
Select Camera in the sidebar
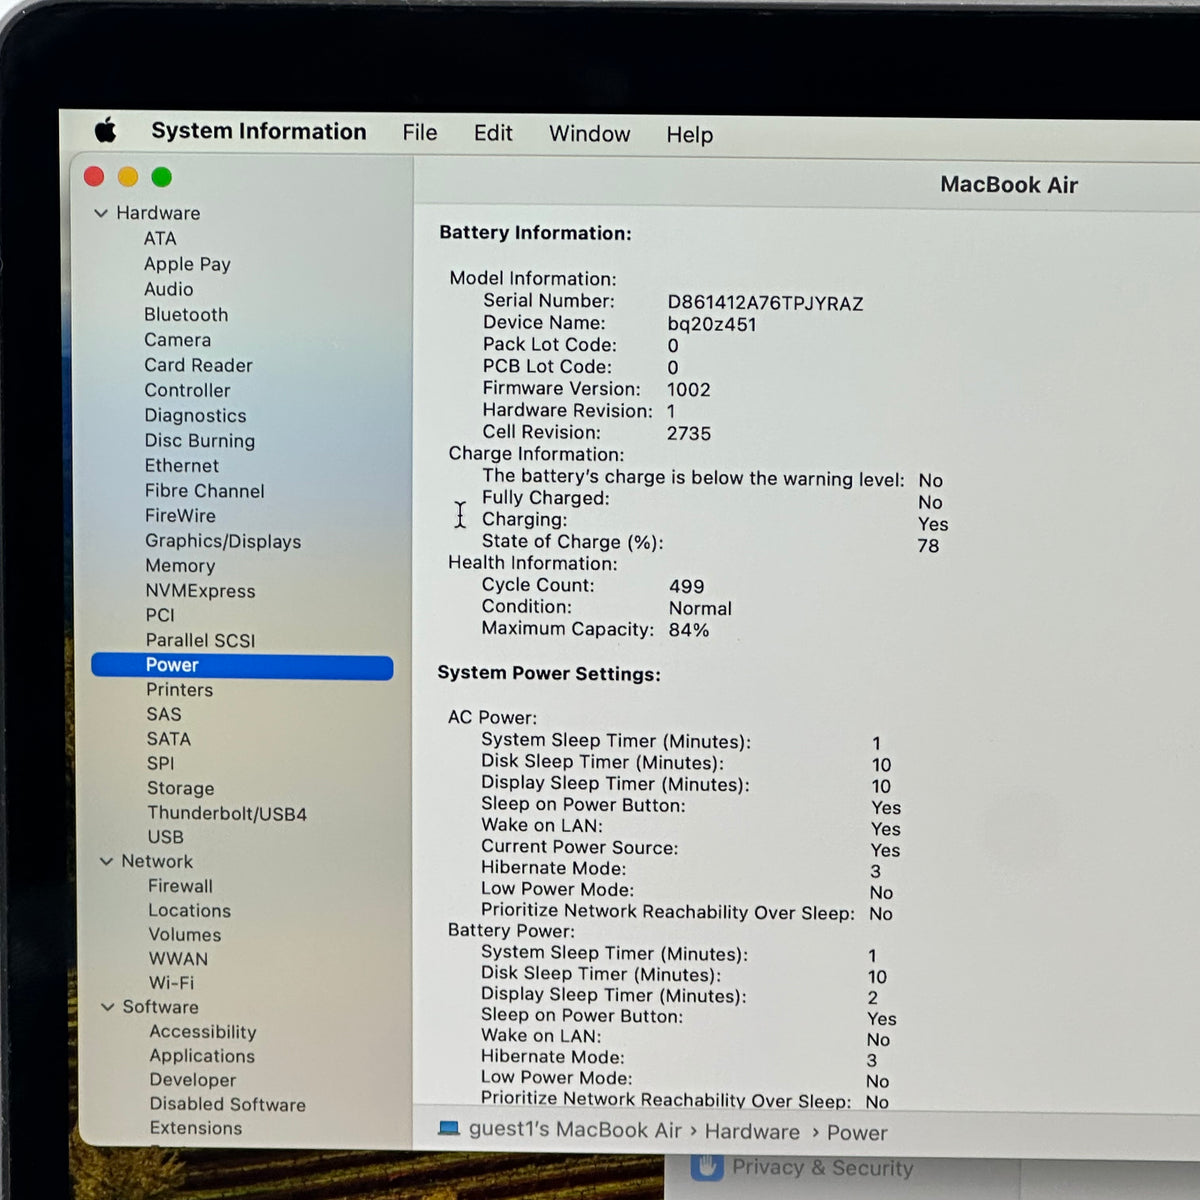coord(177,339)
